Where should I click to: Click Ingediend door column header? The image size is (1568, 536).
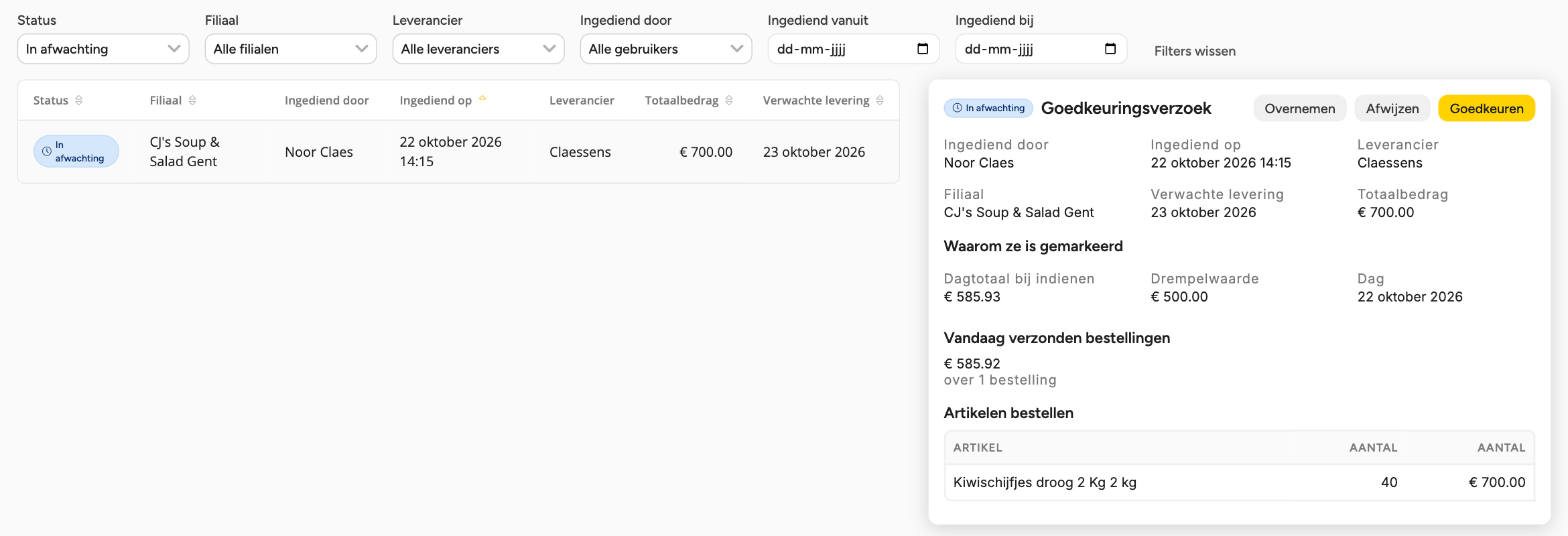(x=327, y=101)
